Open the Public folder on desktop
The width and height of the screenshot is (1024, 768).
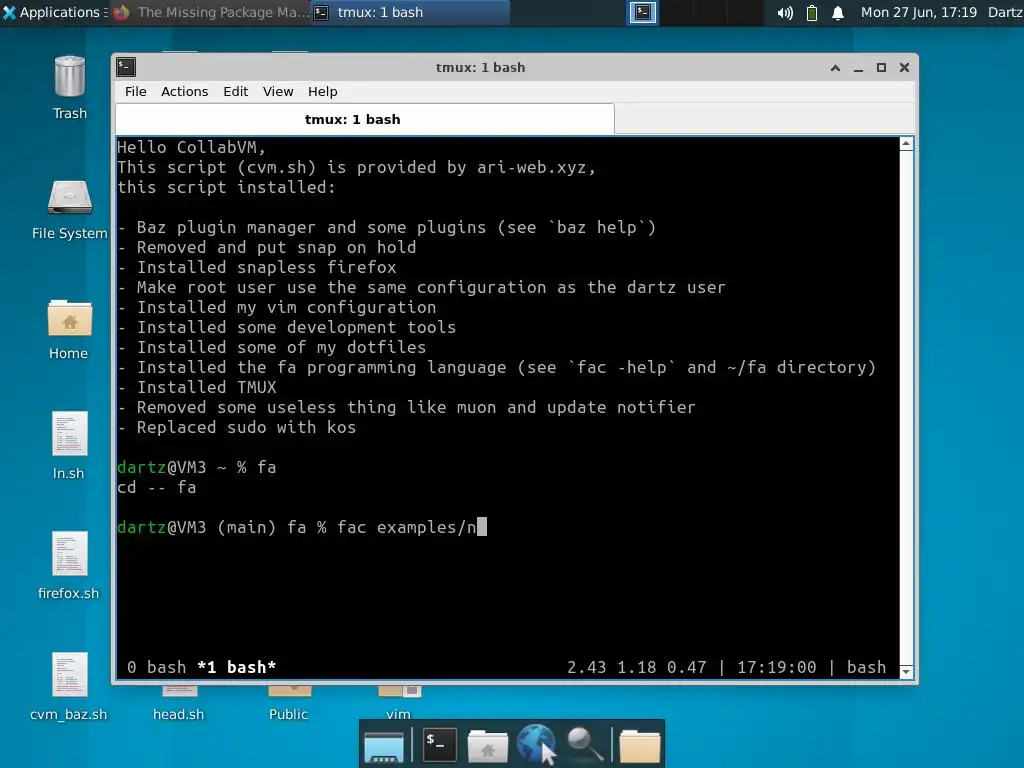coord(289,704)
